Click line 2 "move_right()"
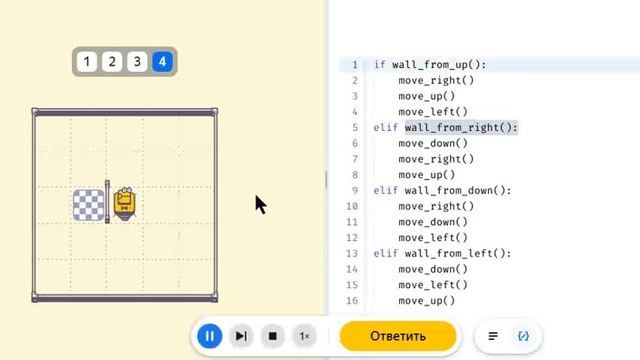Screen dimensions: 640x360 click(436, 80)
